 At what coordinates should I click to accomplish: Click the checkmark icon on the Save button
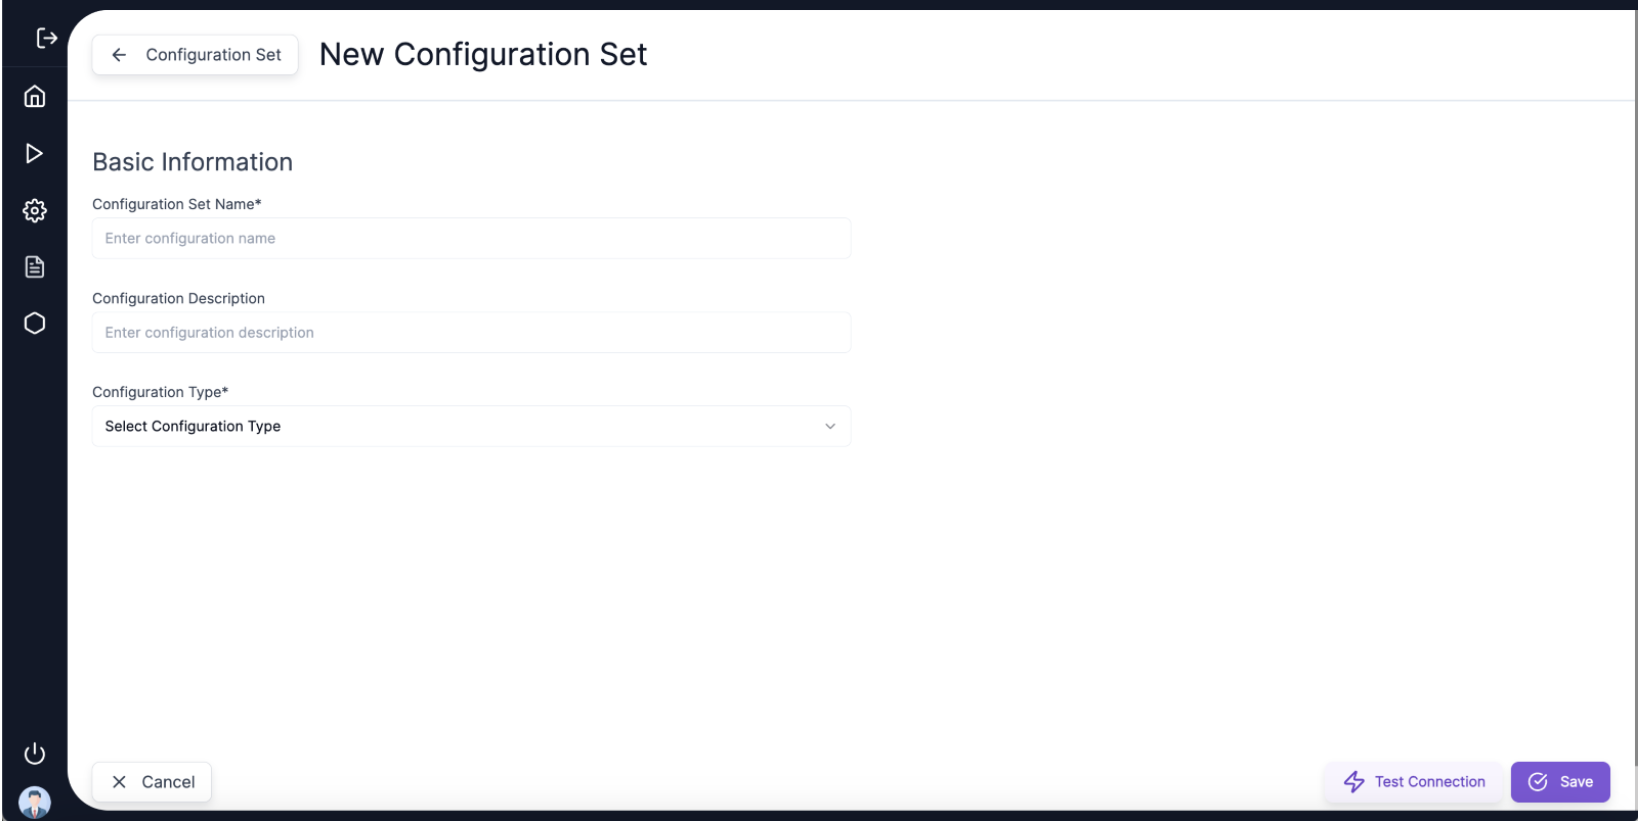click(1538, 782)
